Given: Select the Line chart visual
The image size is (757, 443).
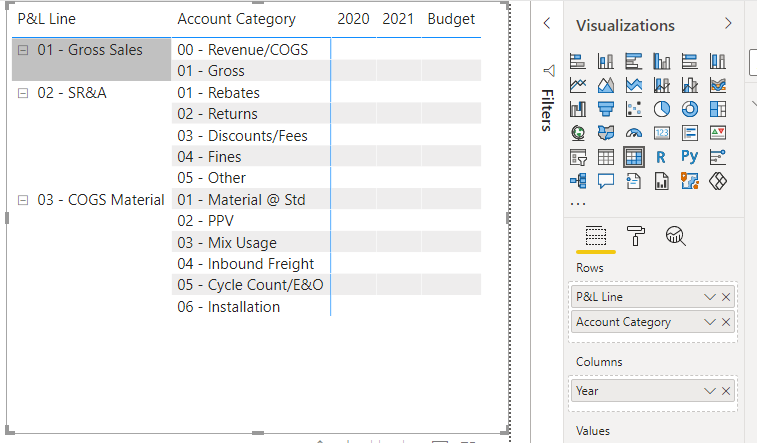Looking at the screenshot, I should tap(578, 85).
